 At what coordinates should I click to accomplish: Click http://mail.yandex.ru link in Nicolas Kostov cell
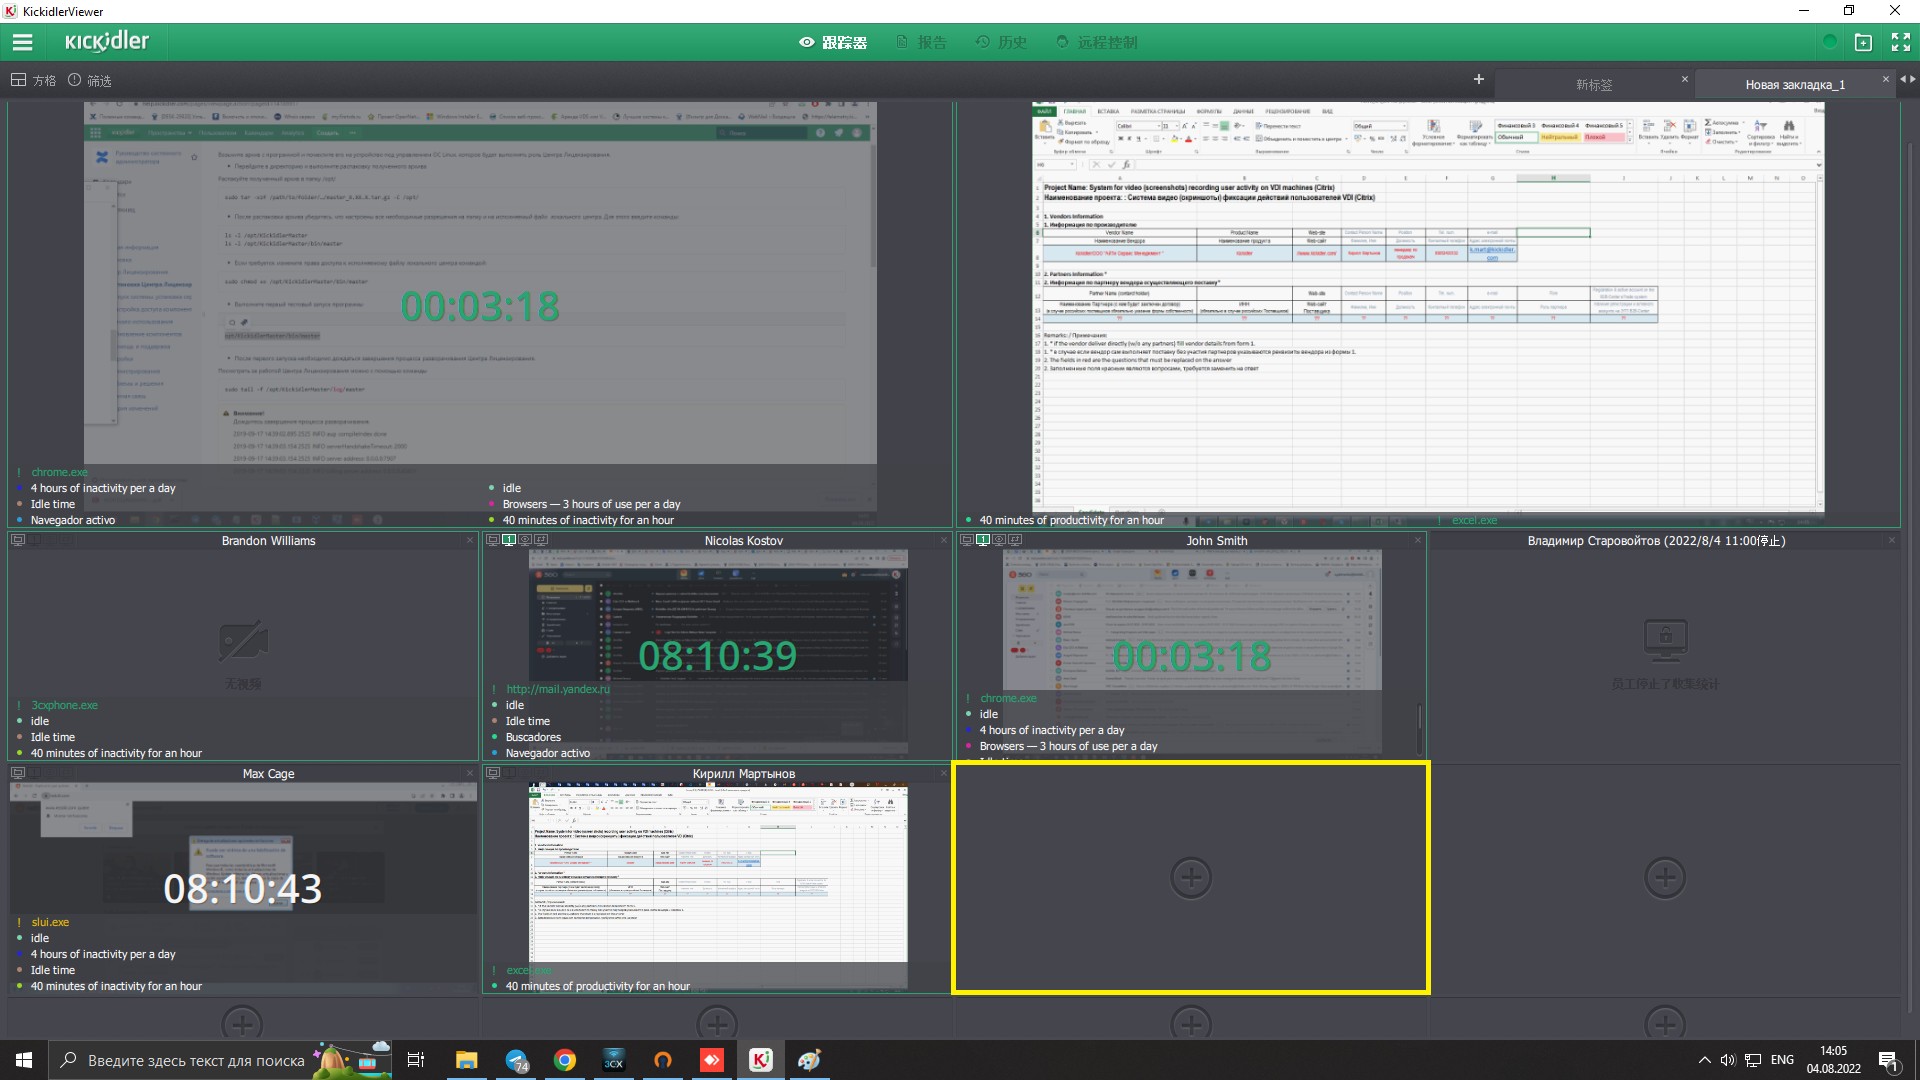(x=557, y=689)
